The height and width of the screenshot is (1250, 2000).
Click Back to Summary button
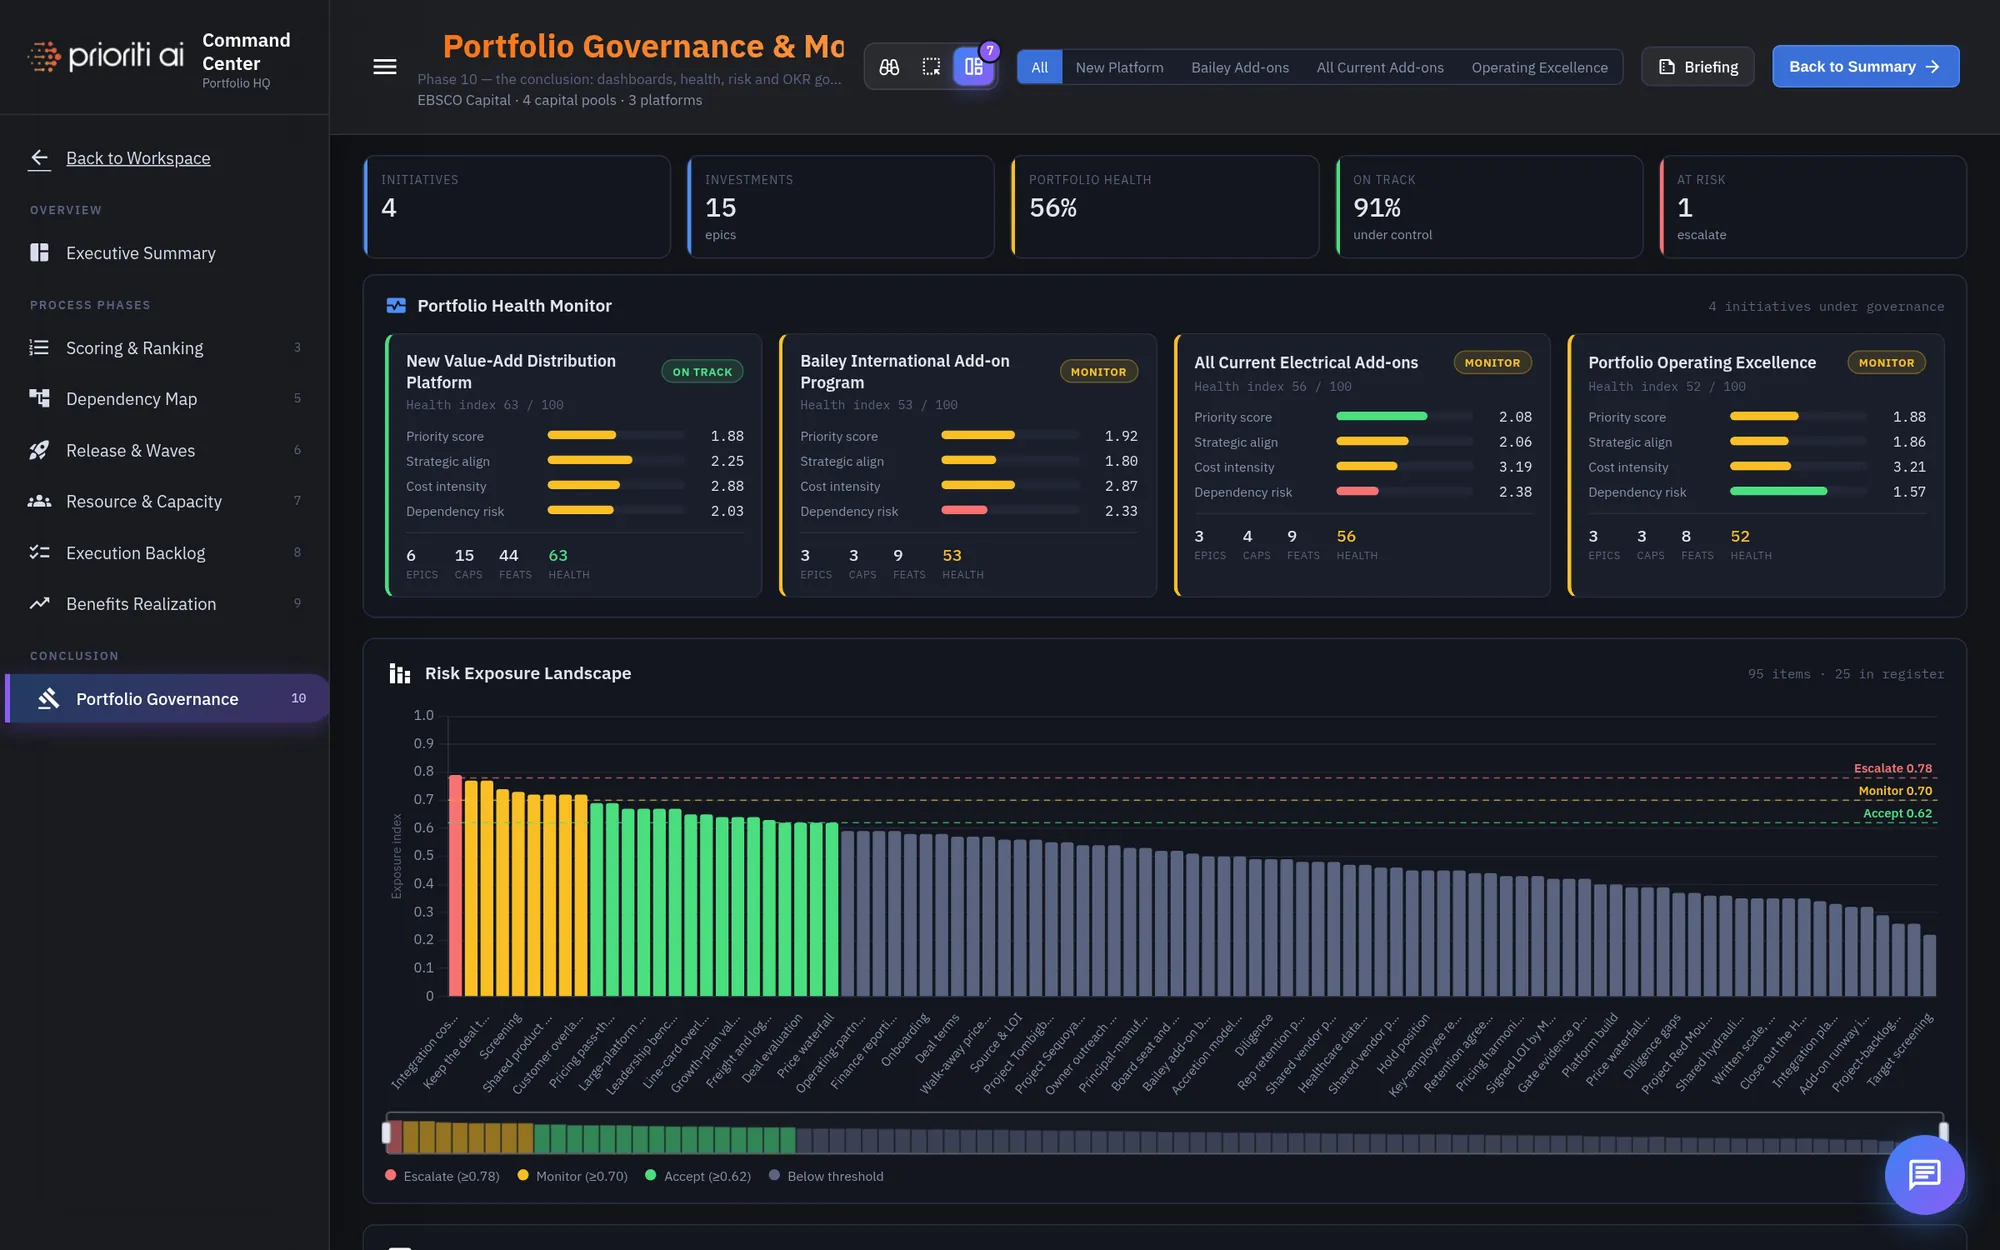[x=1865, y=67]
